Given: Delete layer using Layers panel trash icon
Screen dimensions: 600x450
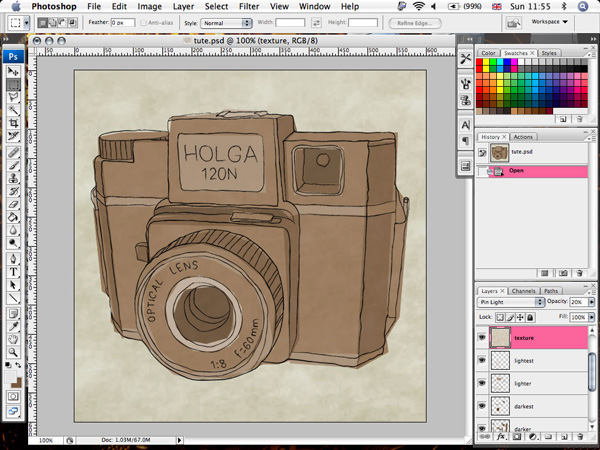Looking at the screenshot, I should (580, 437).
